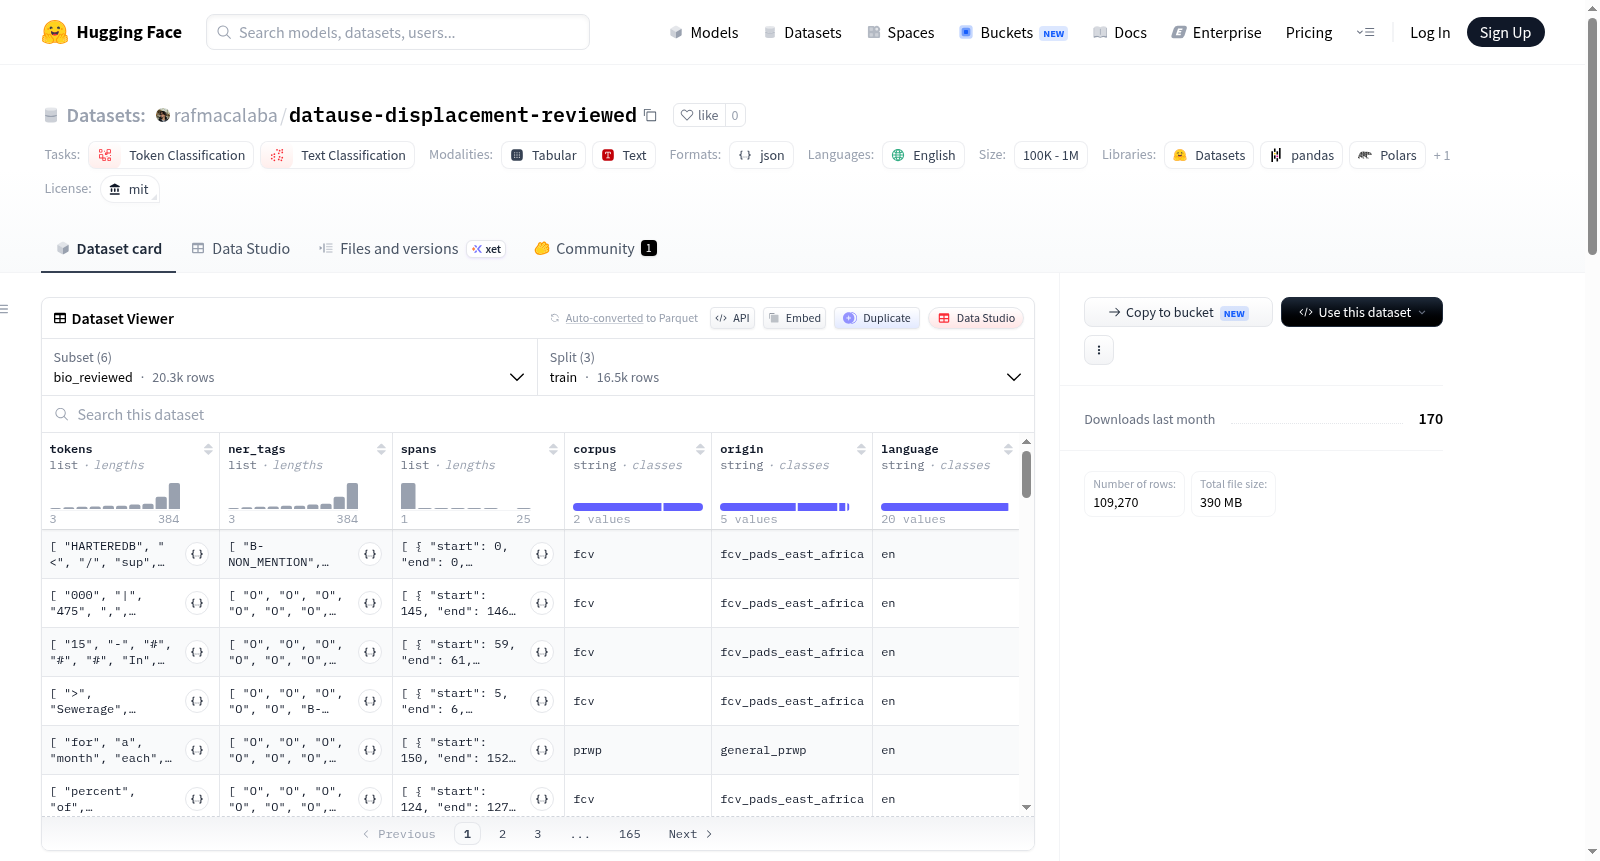1600x861 pixels.
Task: Go to the Community tab
Action: [x=596, y=249]
